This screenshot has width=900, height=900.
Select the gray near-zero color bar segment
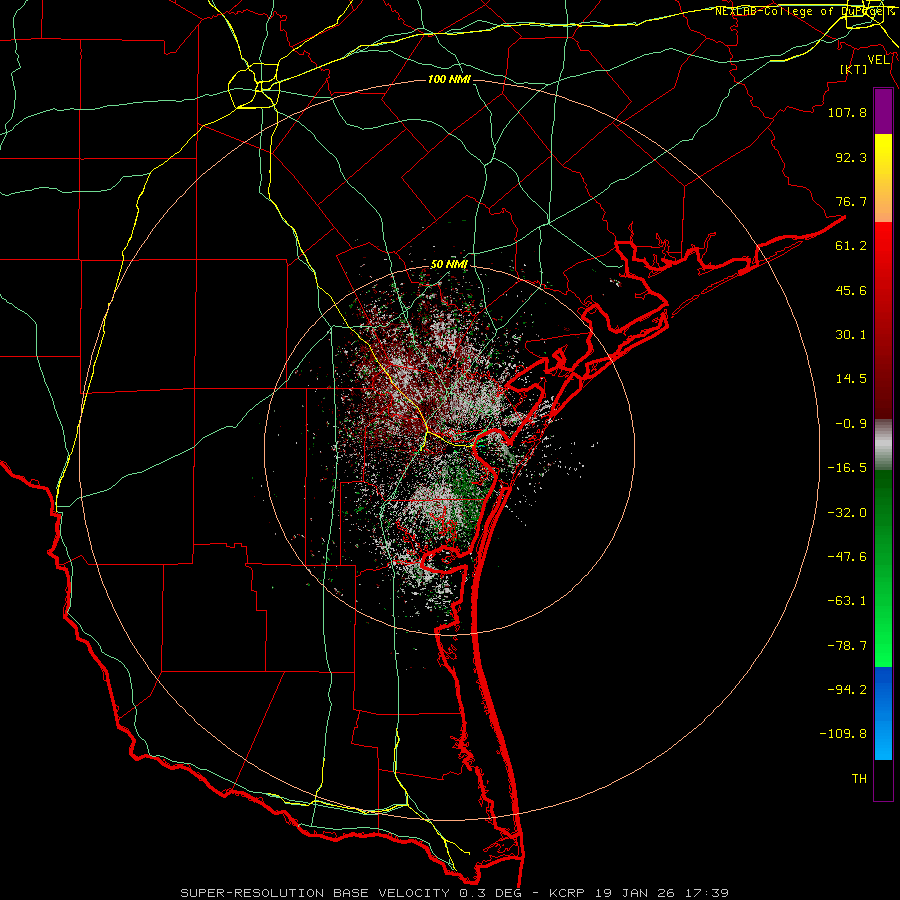tap(883, 445)
